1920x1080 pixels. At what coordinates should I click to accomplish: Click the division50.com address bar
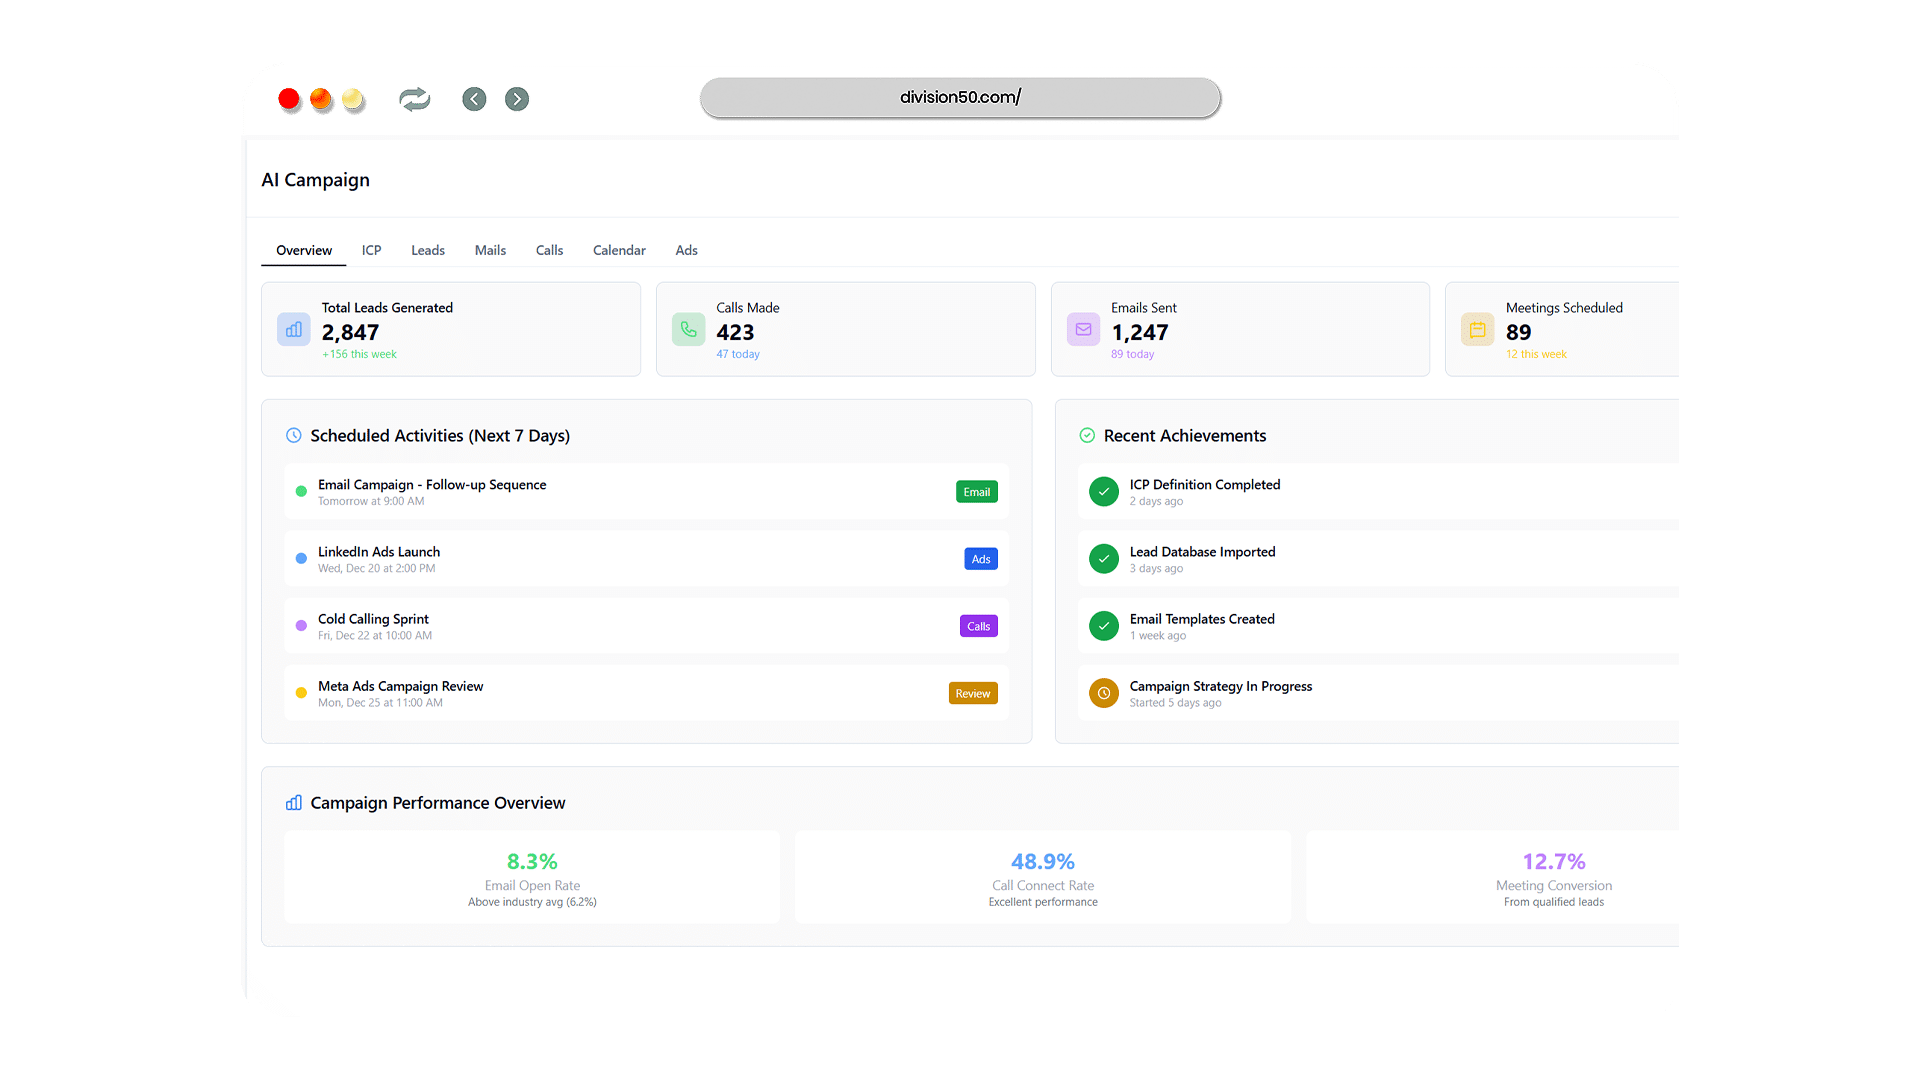[x=960, y=98]
